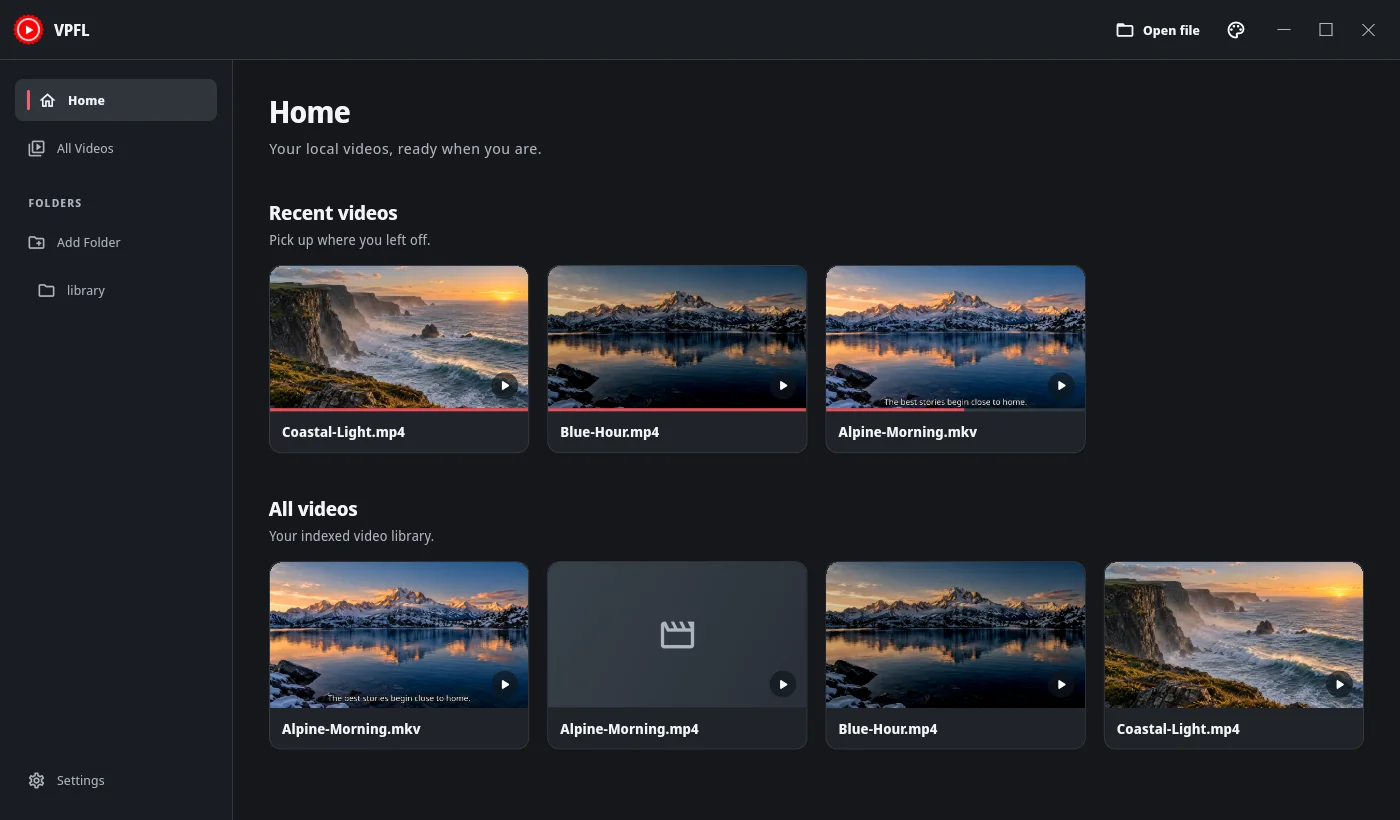Click the red VPFL app logo
The width and height of the screenshot is (1400, 820).
28,30
